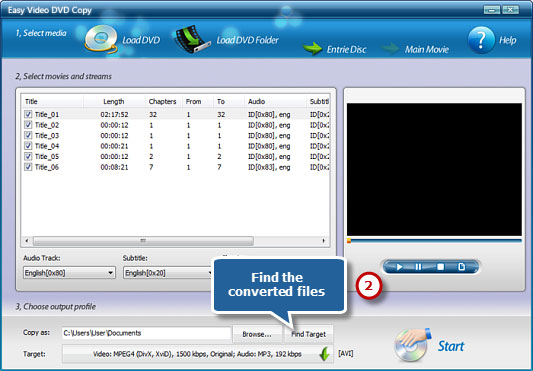Play the preview video
533x371 pixels.
click(x=399, y=267)
